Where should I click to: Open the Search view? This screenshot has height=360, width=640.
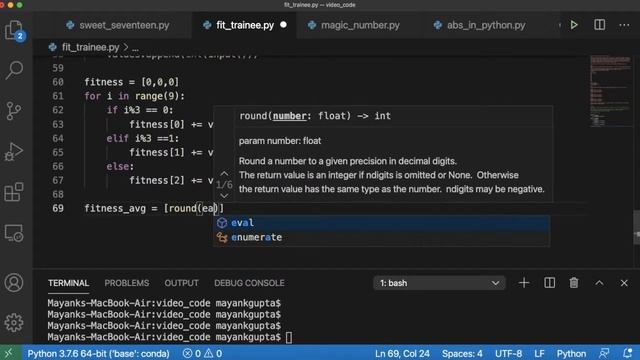tap(15, 70)
